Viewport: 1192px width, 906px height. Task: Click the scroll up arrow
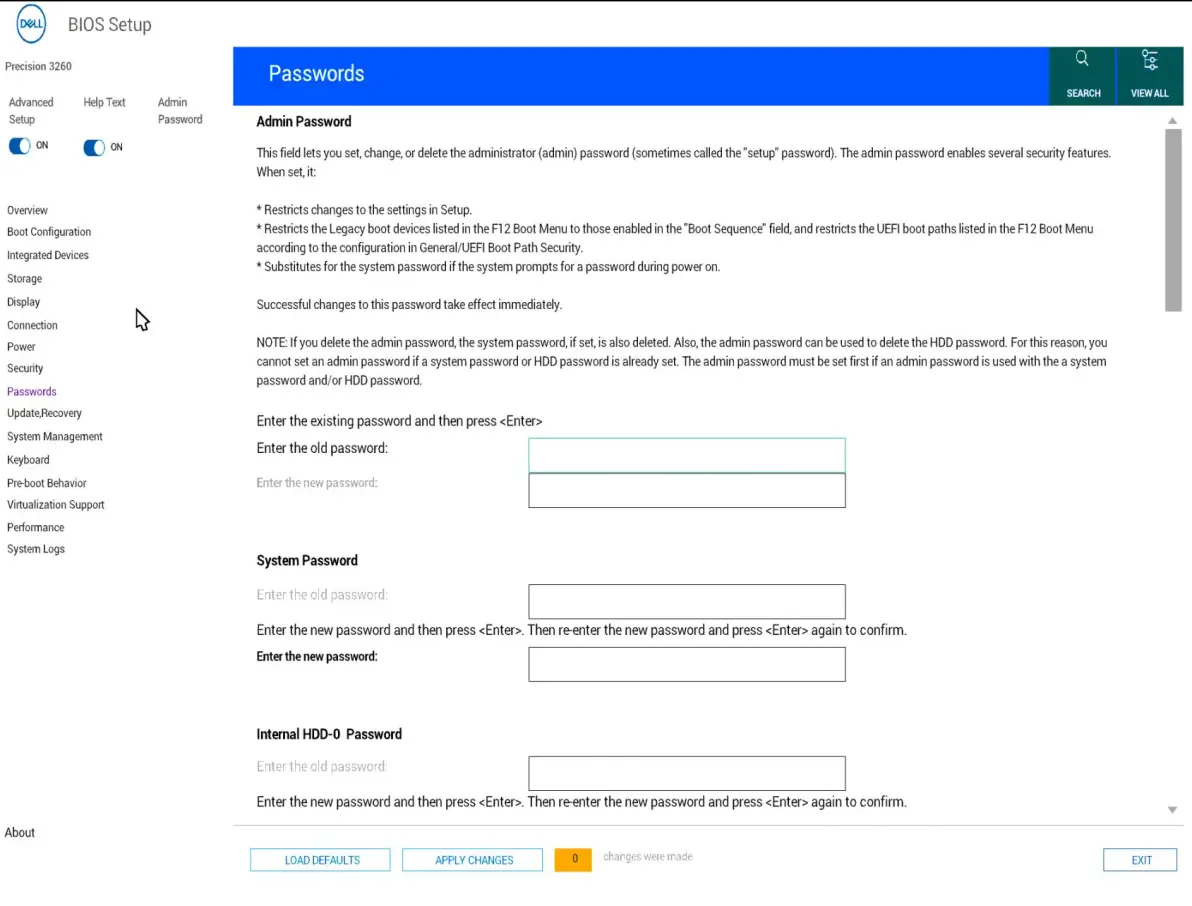[x=1173, y=121]
